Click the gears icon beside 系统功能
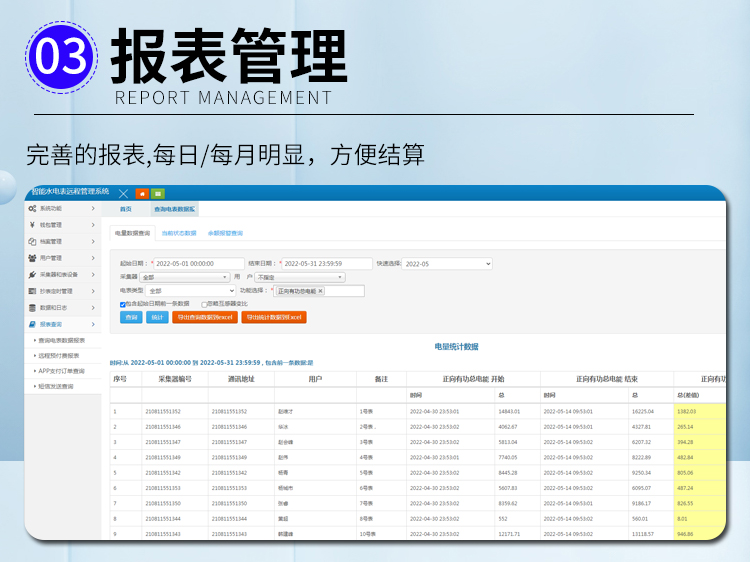 coord(32,209)
